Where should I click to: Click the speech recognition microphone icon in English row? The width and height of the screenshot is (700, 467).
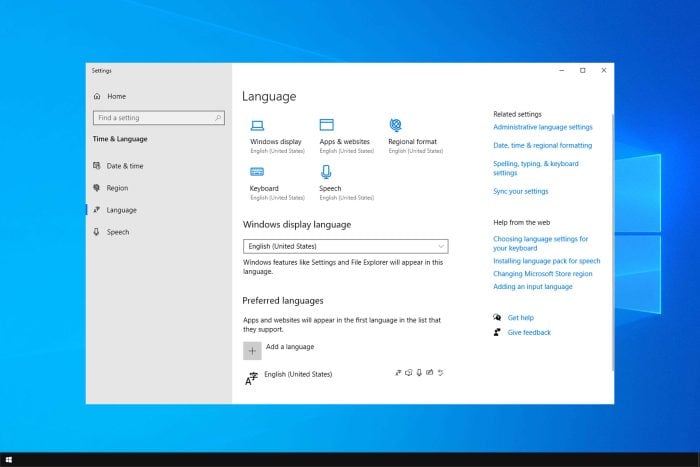click(x=419, y=372)
